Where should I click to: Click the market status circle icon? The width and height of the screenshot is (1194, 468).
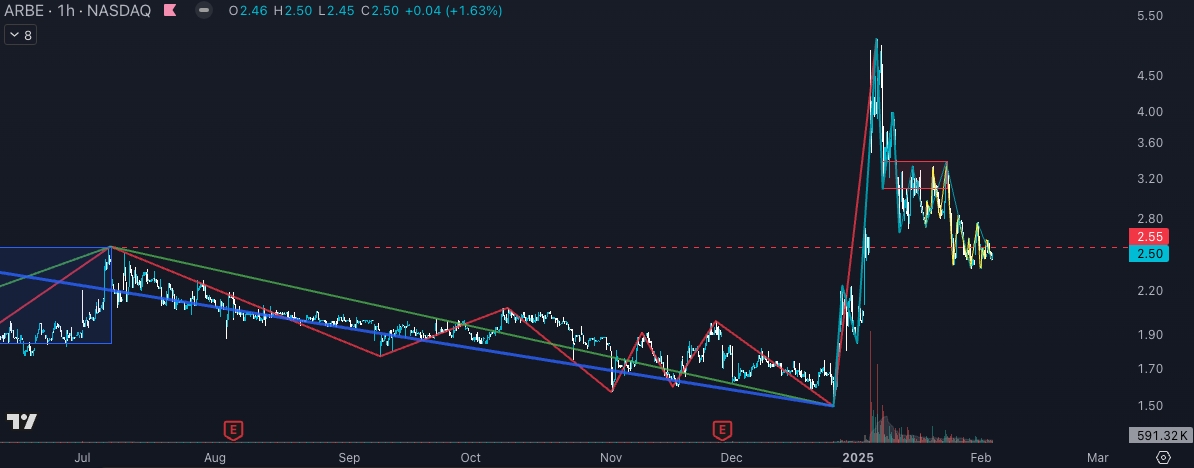204,11
